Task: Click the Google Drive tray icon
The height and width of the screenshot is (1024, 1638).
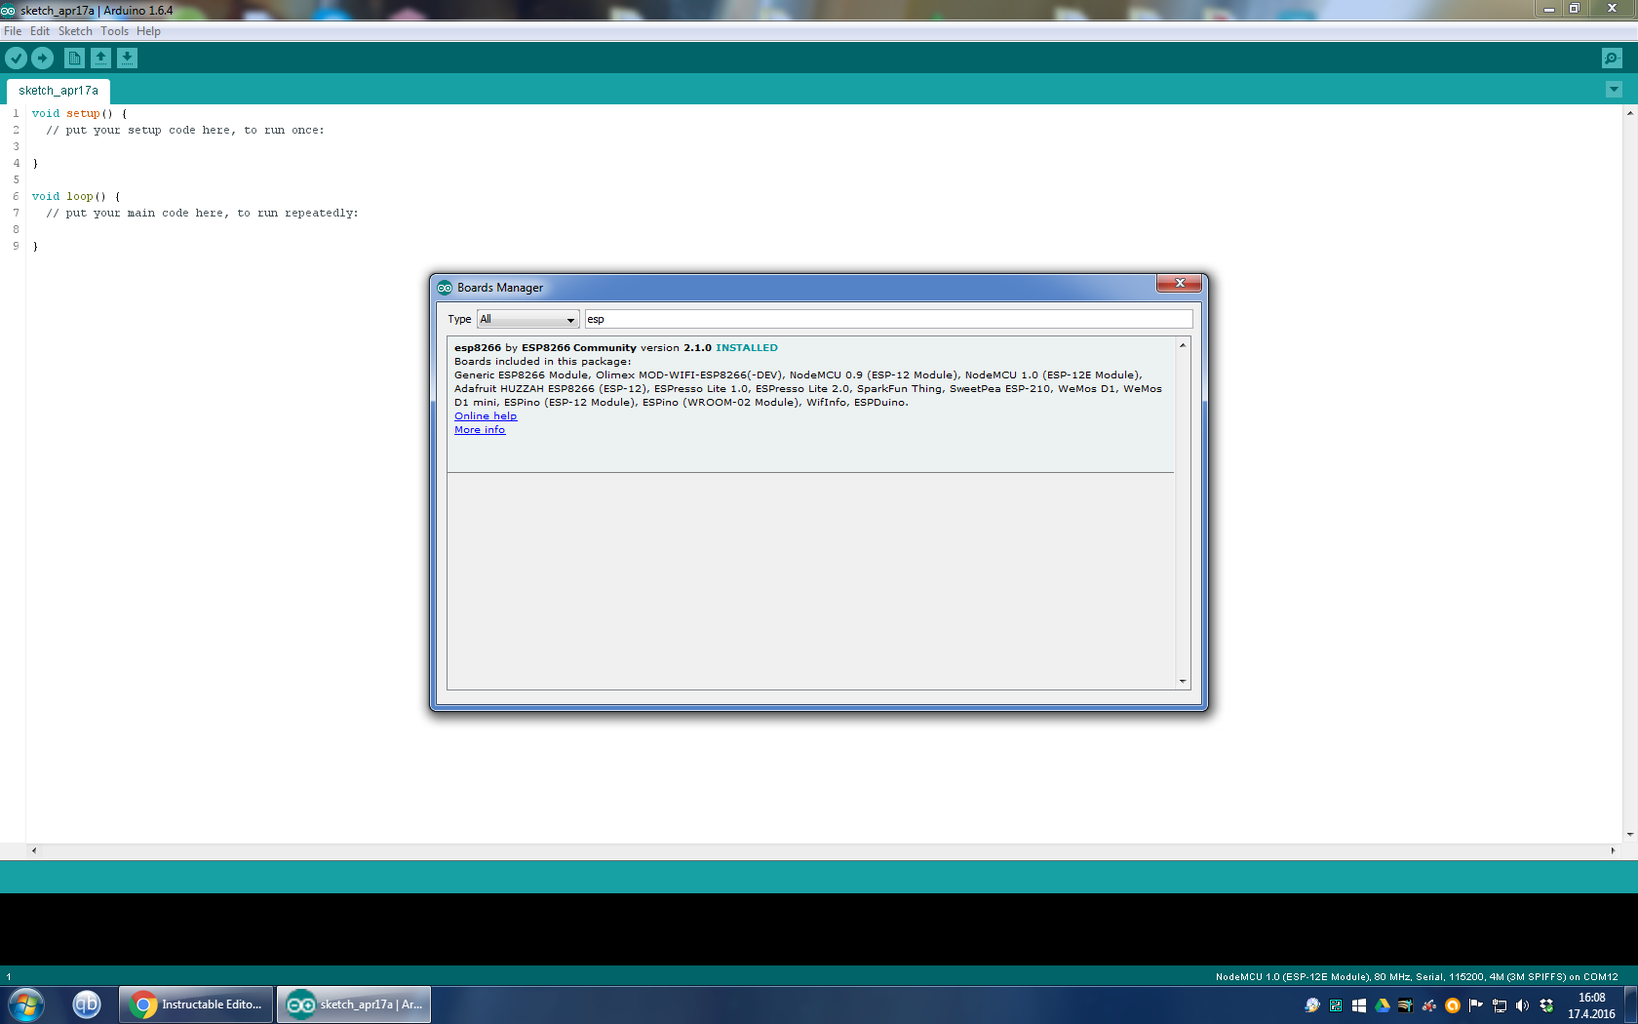Action: 1382,1005
